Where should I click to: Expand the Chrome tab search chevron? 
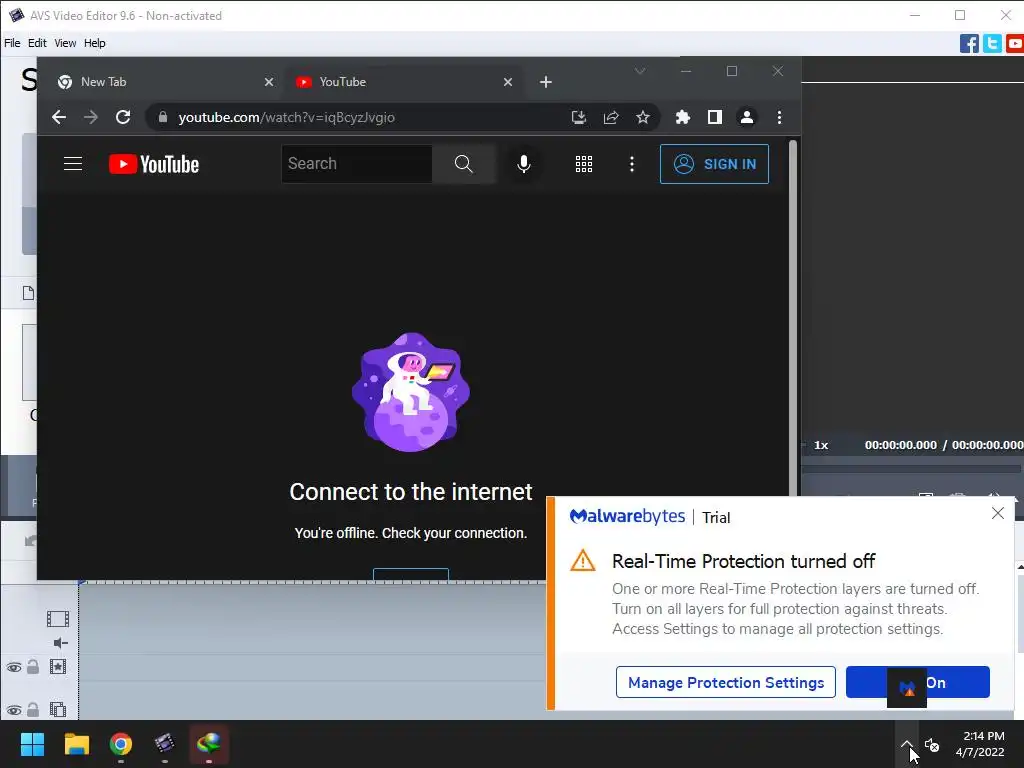640,71
